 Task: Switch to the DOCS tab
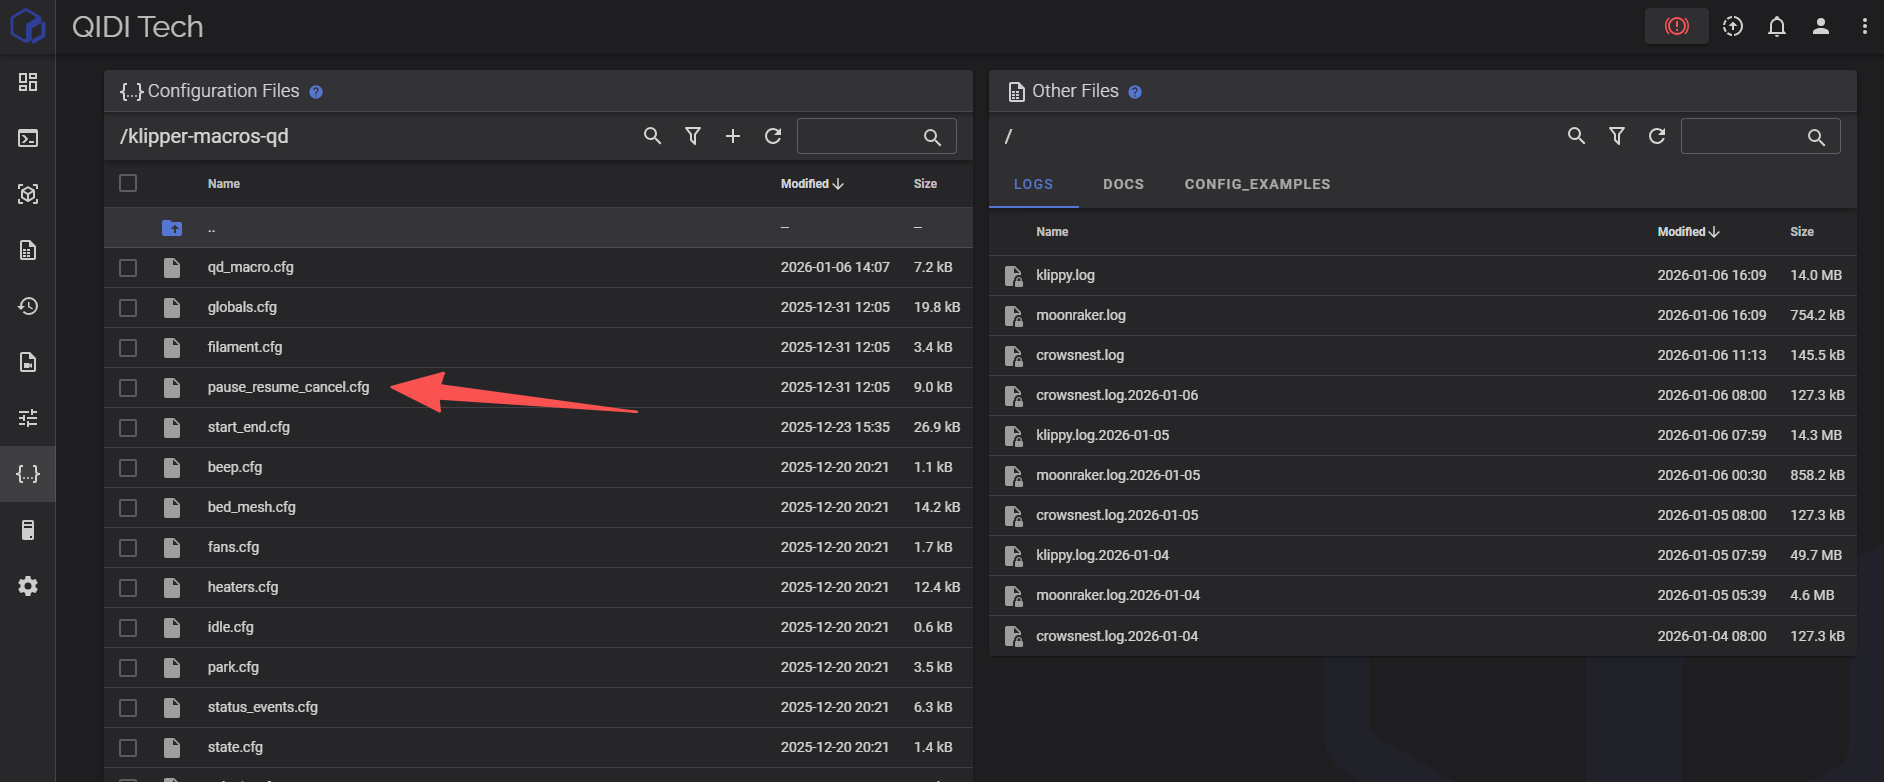[1123, 184]
